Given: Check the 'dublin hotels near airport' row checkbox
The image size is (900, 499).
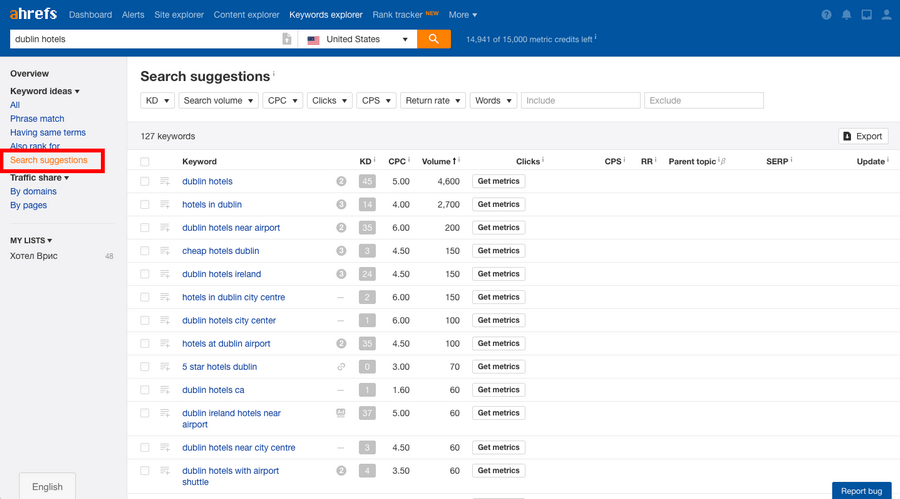Looking at the screenshot, I should (145, 228).
